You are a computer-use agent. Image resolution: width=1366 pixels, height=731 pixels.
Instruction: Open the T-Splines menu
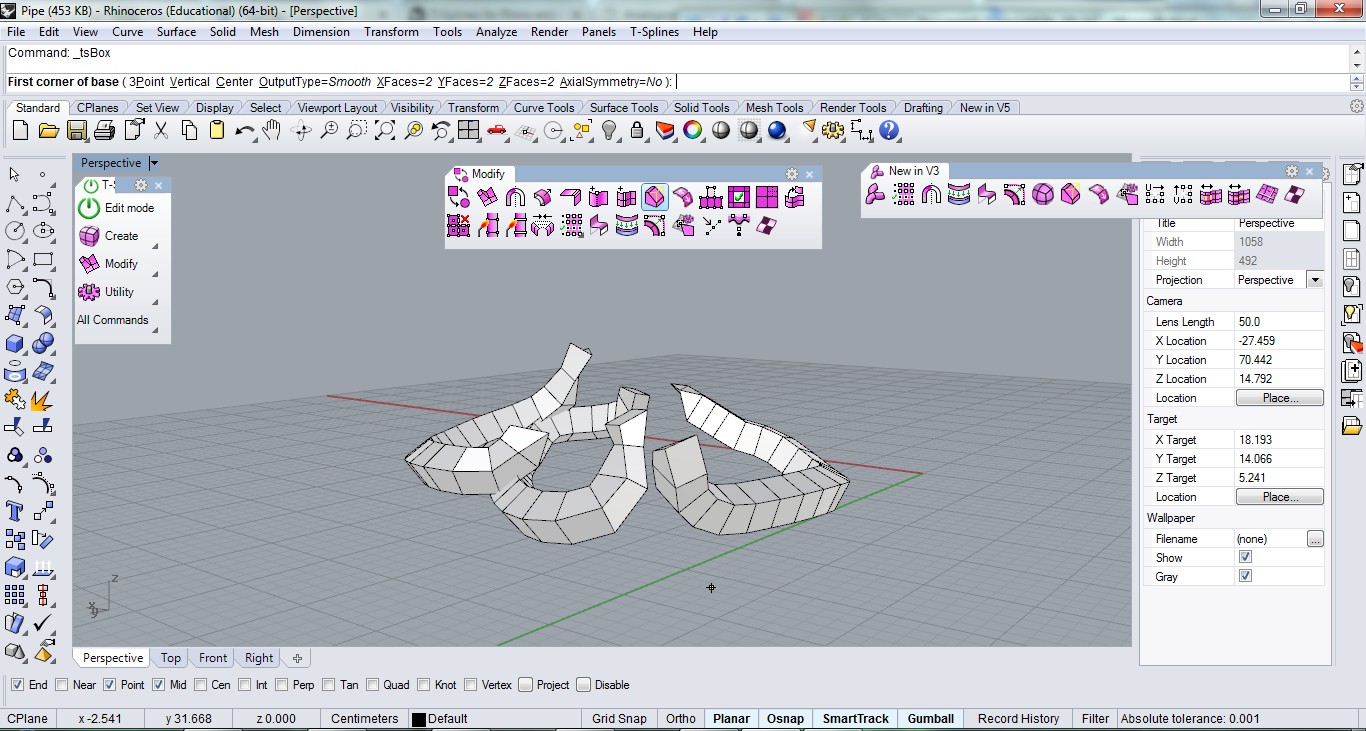point(654,32)
